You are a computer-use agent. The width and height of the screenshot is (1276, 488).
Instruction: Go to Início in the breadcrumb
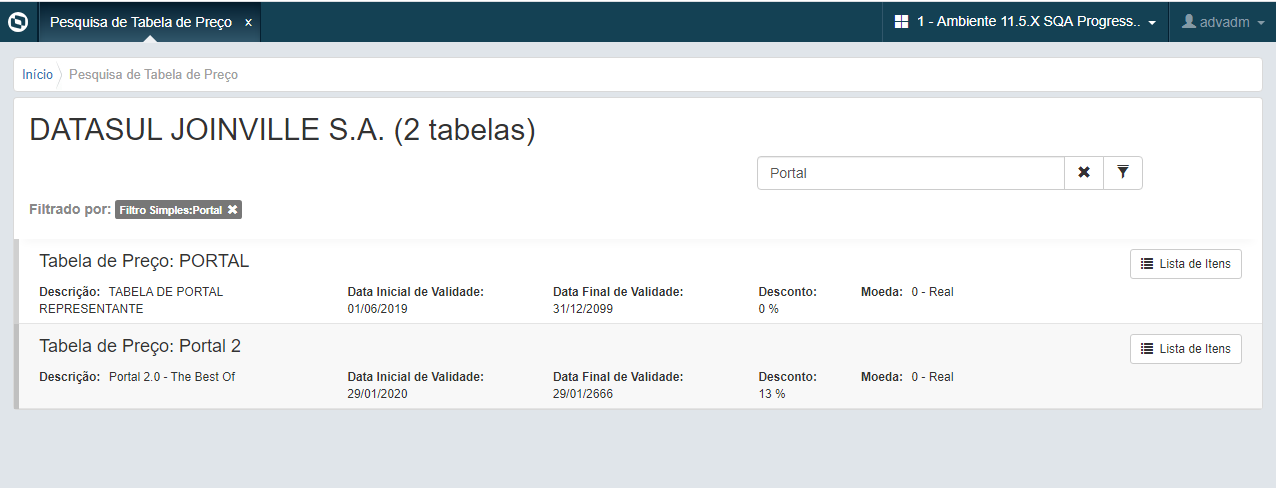point(37,75)
